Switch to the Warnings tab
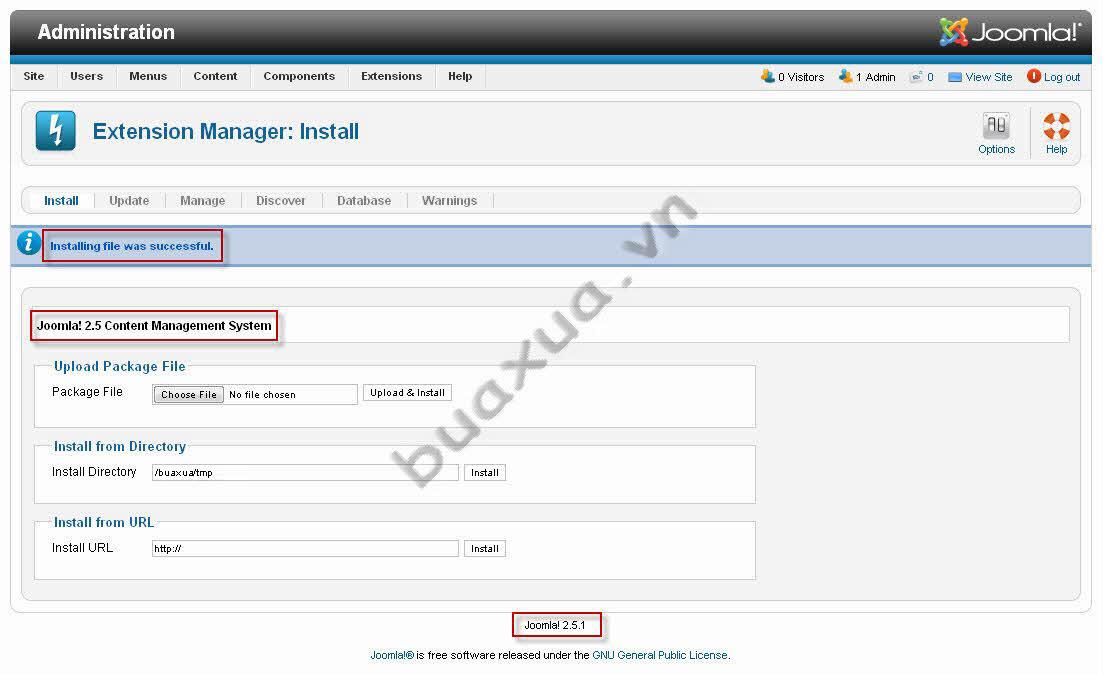The image size is (1103, 675). click(450, 200)
